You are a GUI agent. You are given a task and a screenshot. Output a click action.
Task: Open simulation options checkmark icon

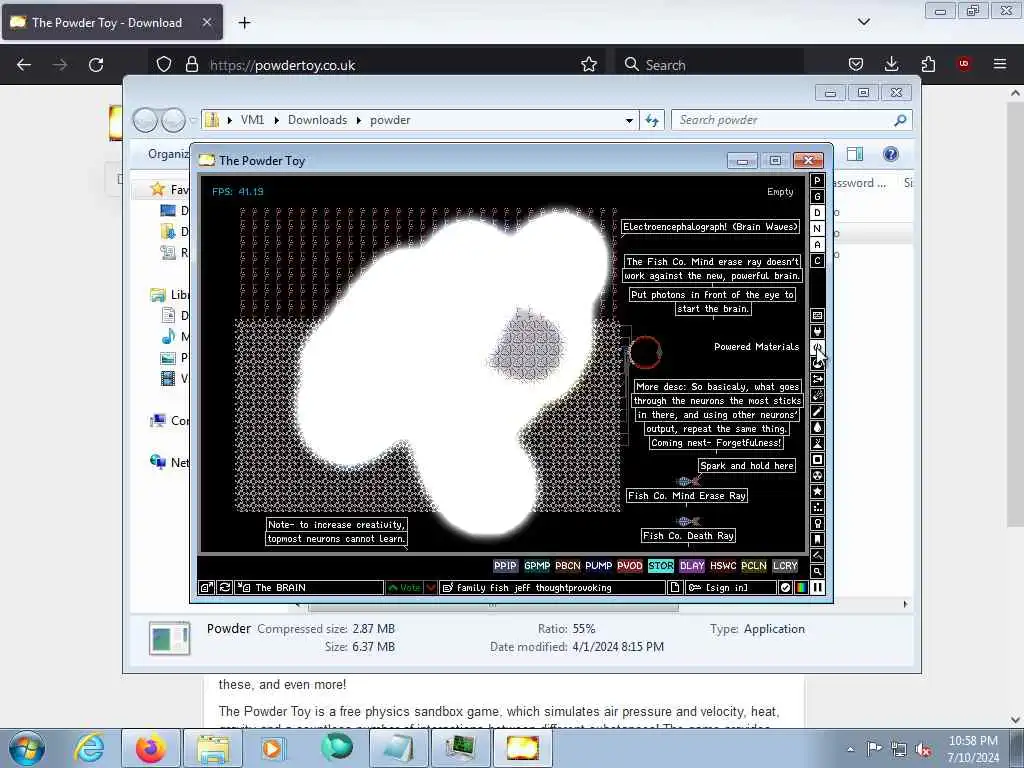tap(786, 588)
